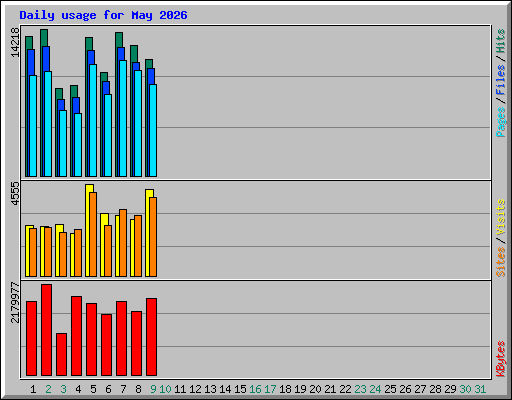
Task: Click day 23 on the x-axis
Action: (360, 389)
